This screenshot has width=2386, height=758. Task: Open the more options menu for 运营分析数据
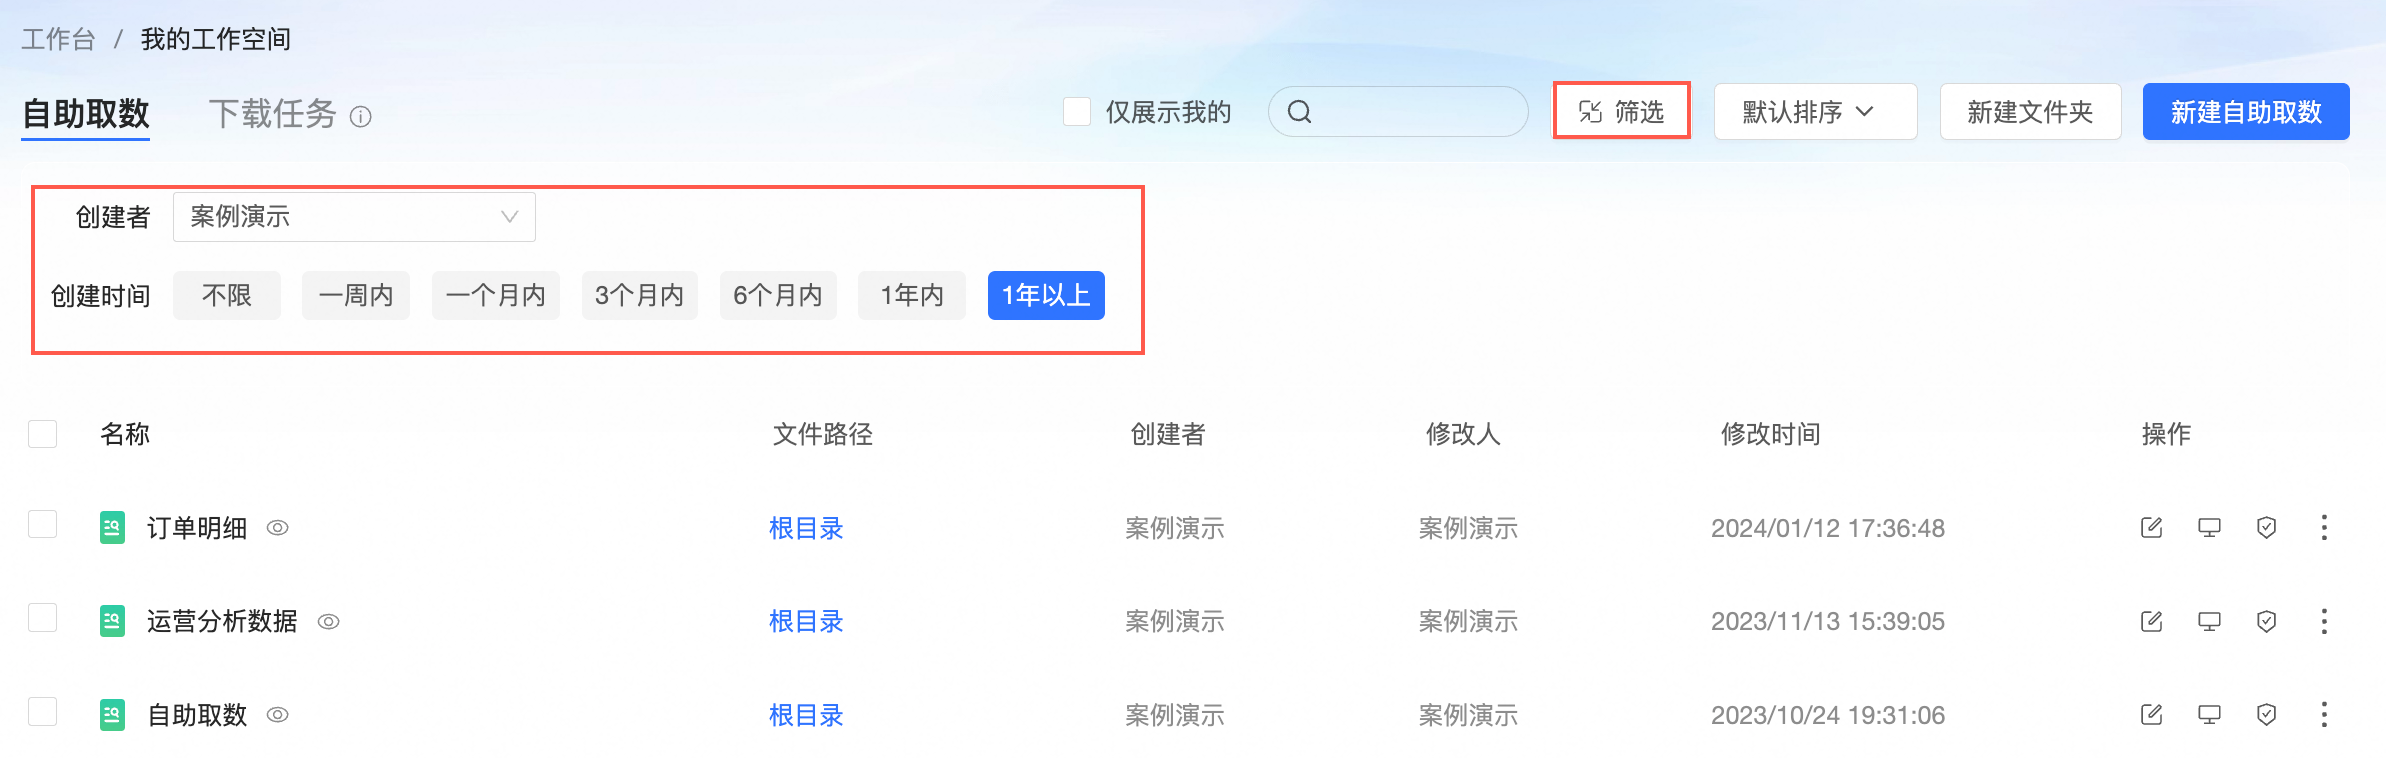tap(2324, 621)
